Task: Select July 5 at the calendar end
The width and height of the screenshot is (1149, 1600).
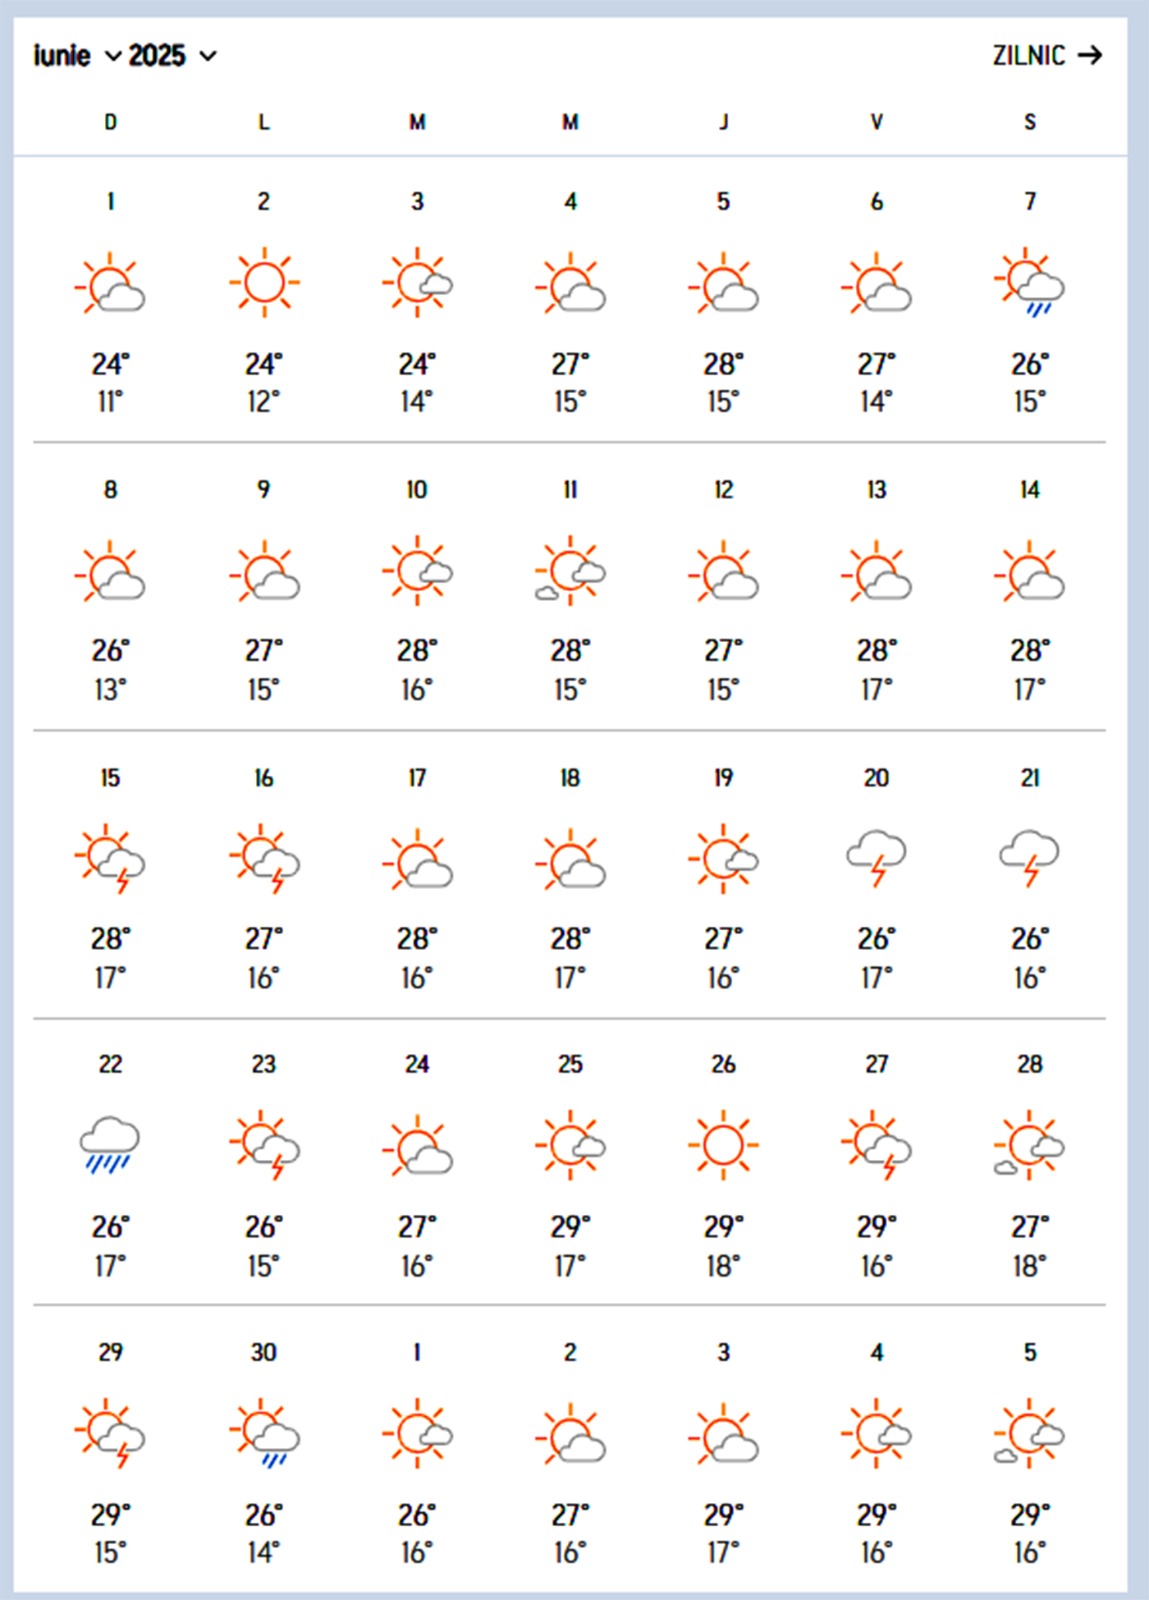Action: (1030, 1353)
